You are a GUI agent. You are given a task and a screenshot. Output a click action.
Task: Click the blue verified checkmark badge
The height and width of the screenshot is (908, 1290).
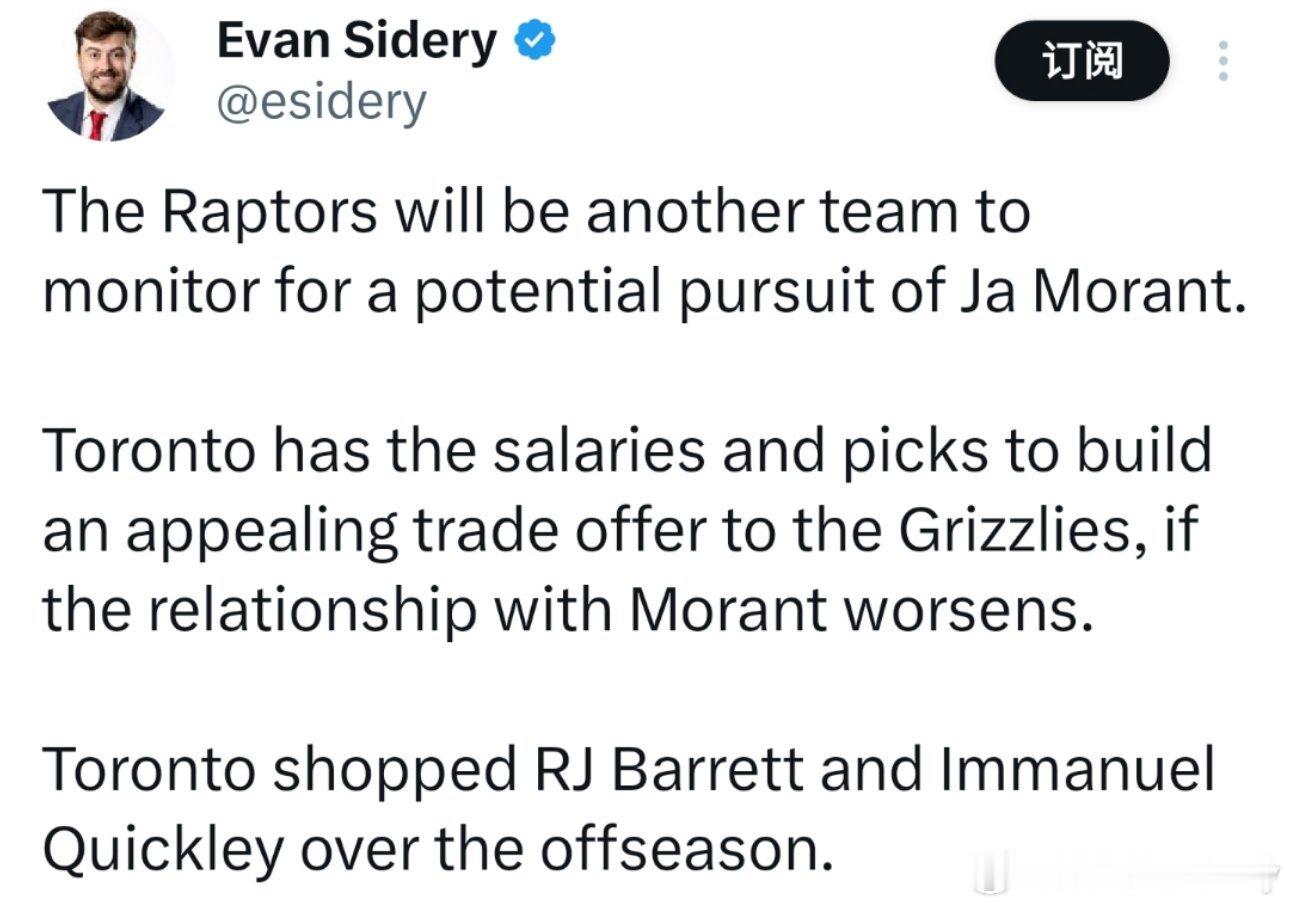pos(535,42)
